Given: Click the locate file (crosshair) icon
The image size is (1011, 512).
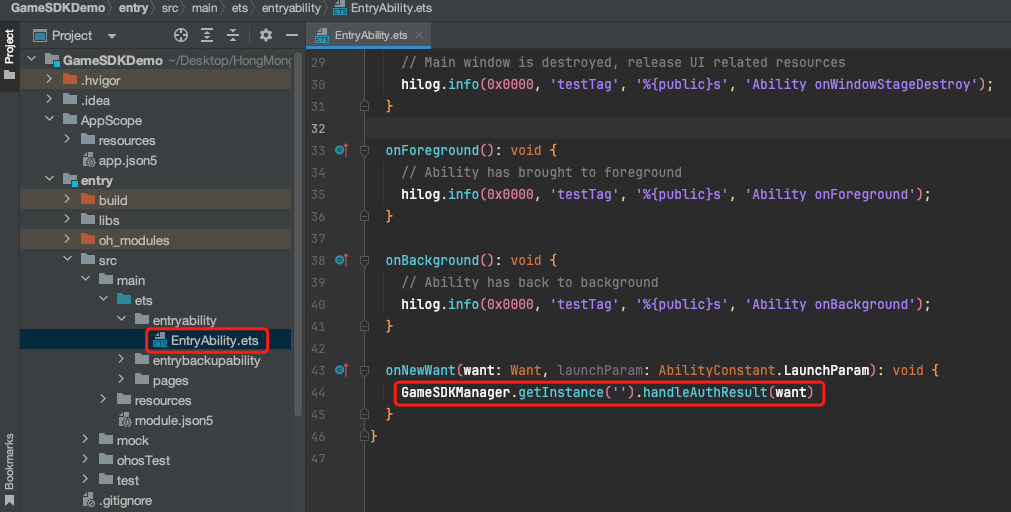Looking at the screenshot, I should (181, 35).
